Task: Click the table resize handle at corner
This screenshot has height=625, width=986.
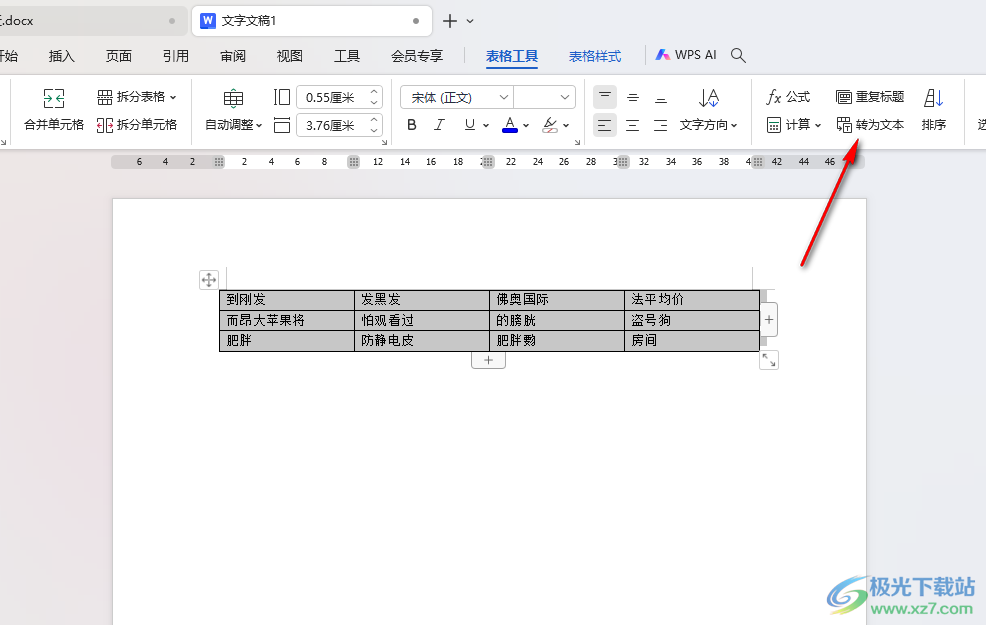Action: [x=769, y=360]
